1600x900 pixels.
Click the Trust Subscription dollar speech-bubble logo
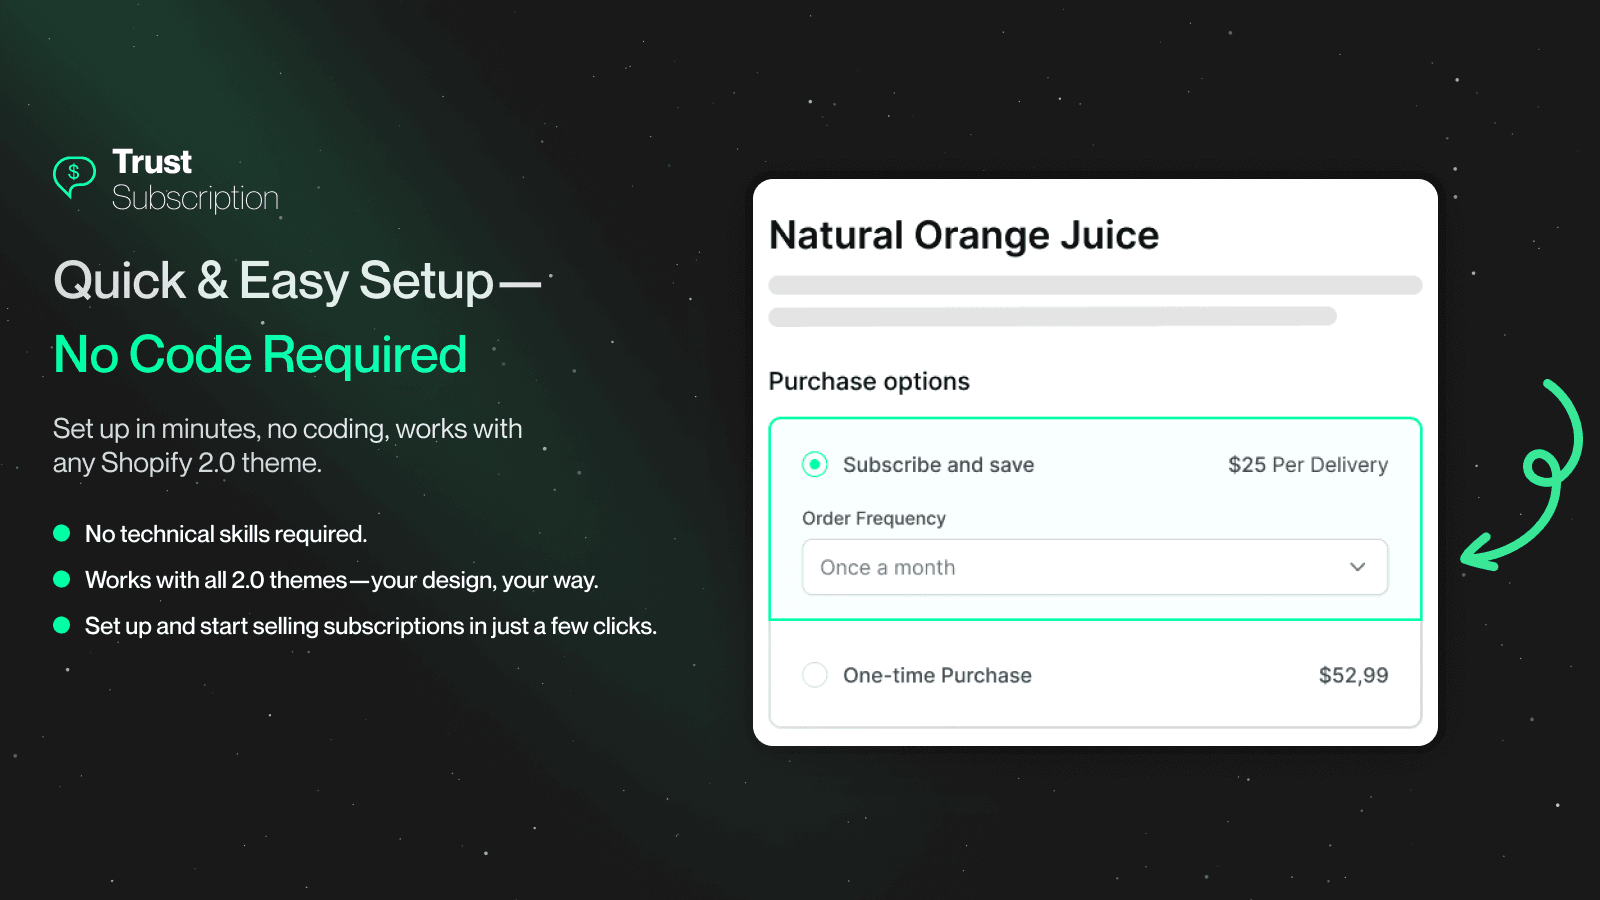tap(74, 176)
